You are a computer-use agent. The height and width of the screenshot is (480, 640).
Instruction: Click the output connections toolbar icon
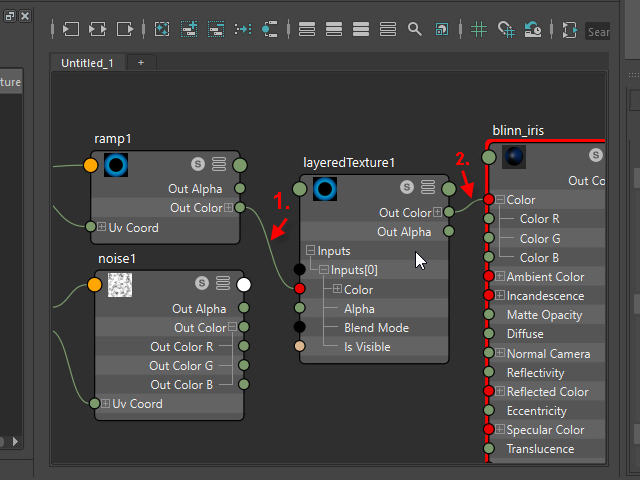pos(125,29)
